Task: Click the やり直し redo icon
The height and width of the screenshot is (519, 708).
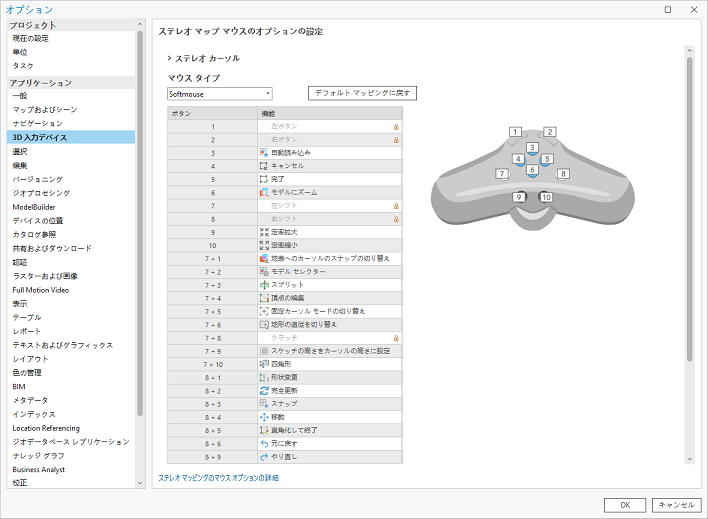Action: pyautogui.click(x=264, y=457)
